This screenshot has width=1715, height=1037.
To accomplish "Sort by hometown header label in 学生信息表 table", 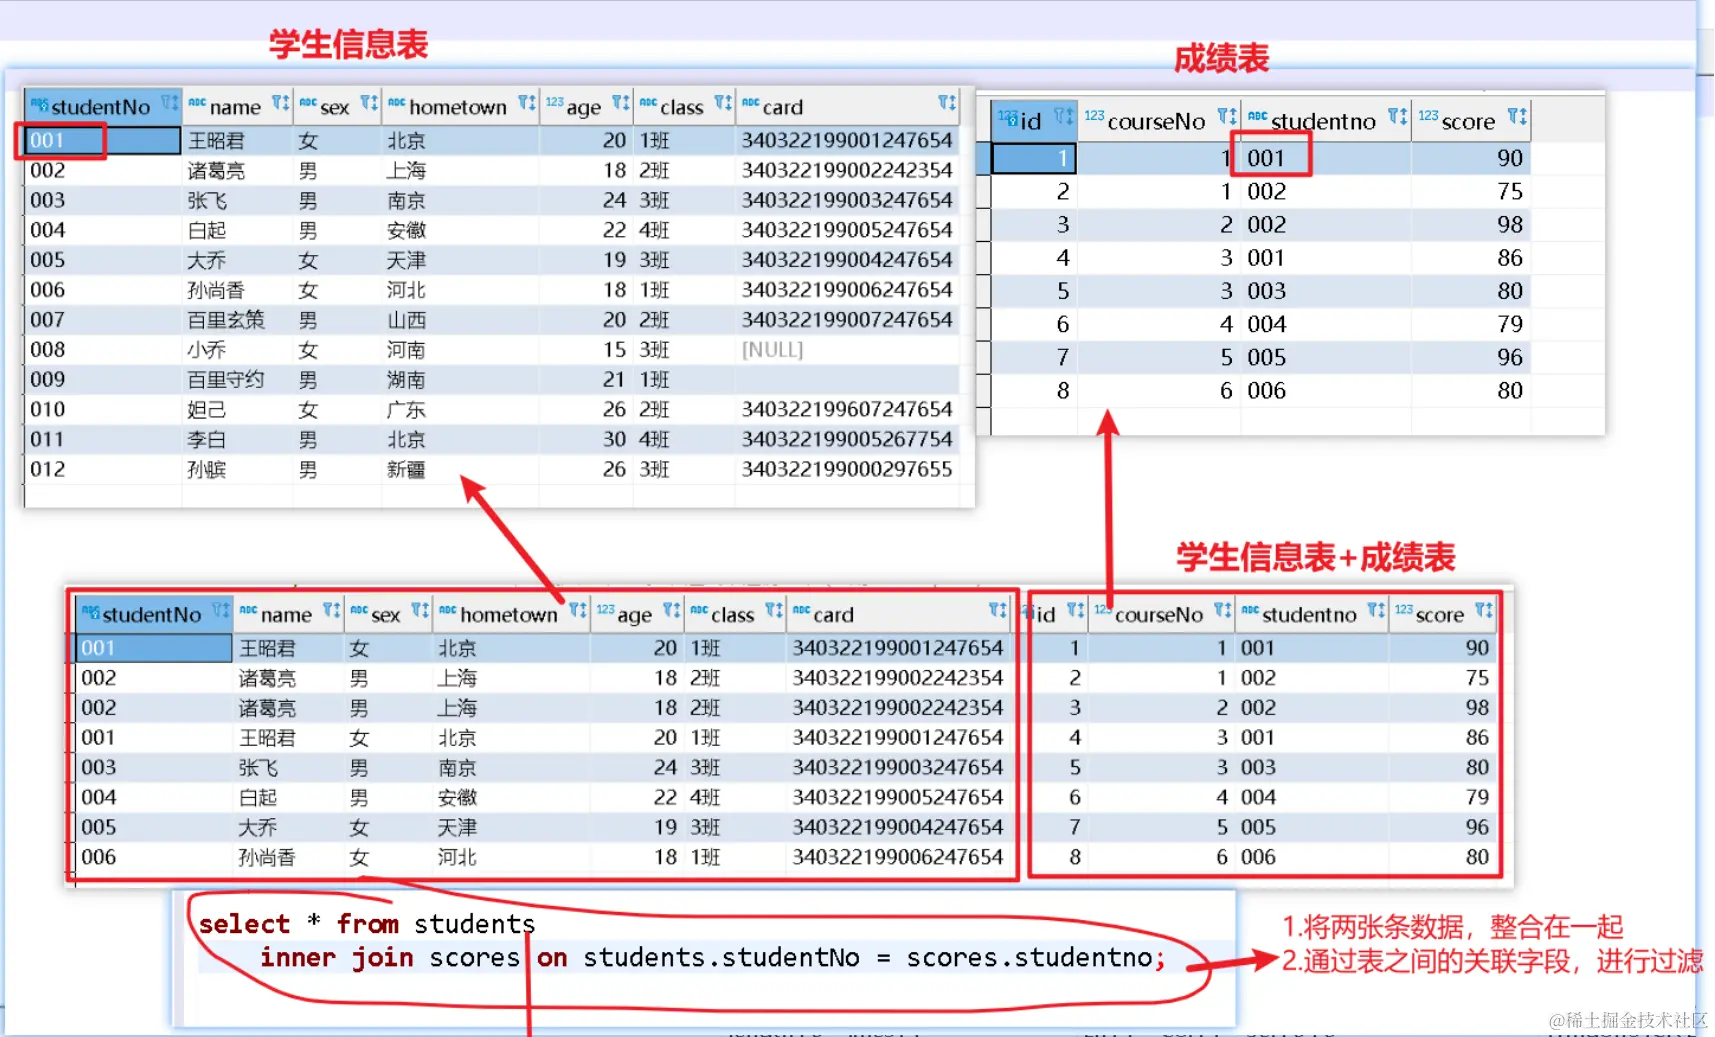I will point(458,107).
